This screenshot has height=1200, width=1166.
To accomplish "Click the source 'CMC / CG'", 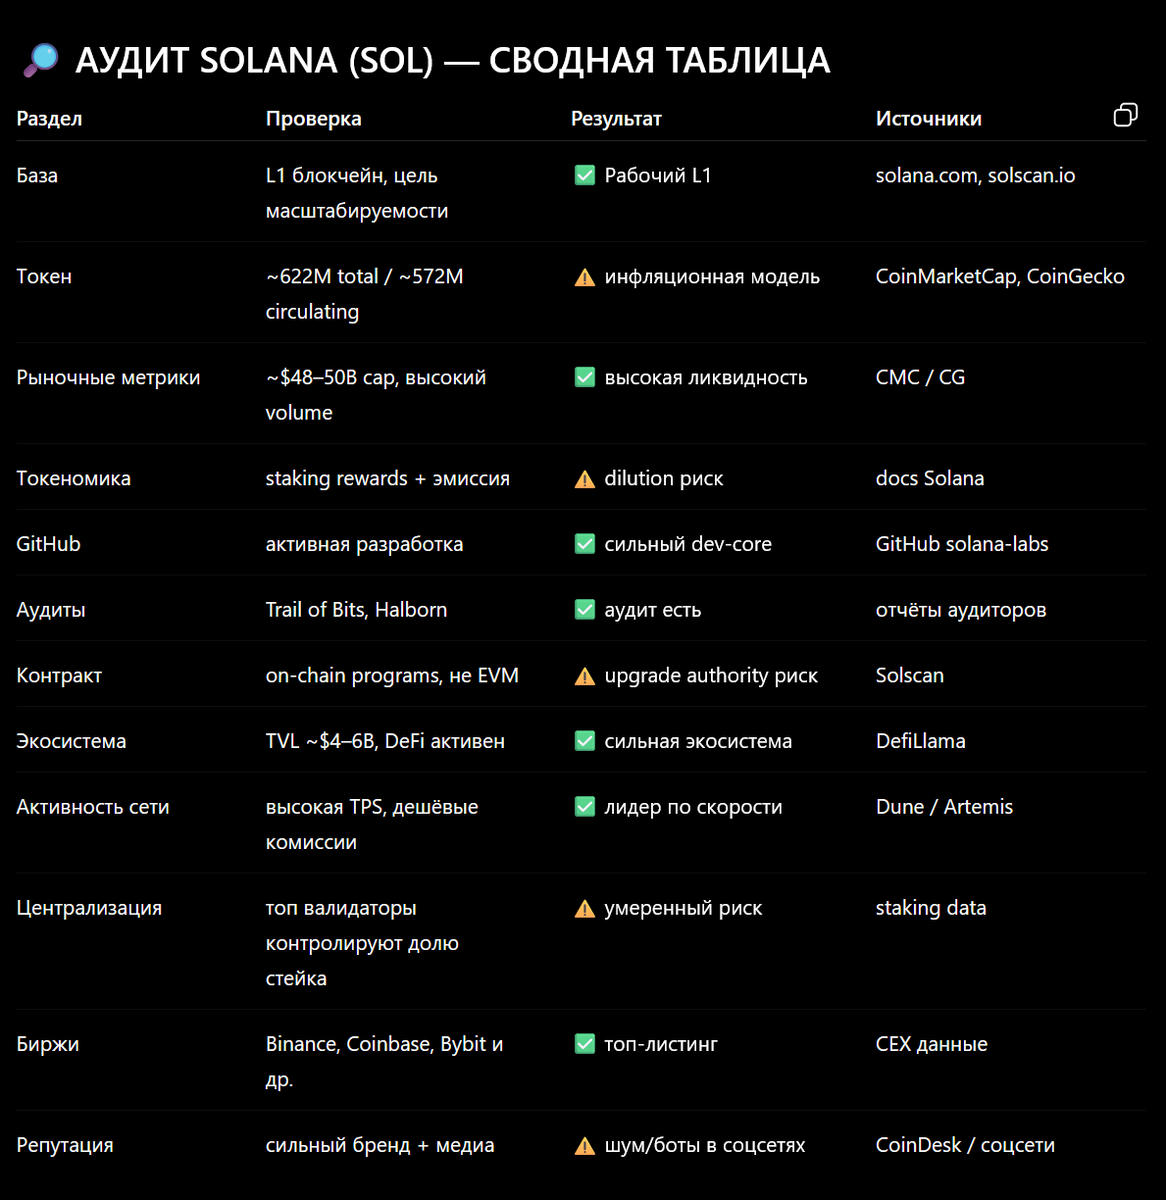I will point(920,377).
